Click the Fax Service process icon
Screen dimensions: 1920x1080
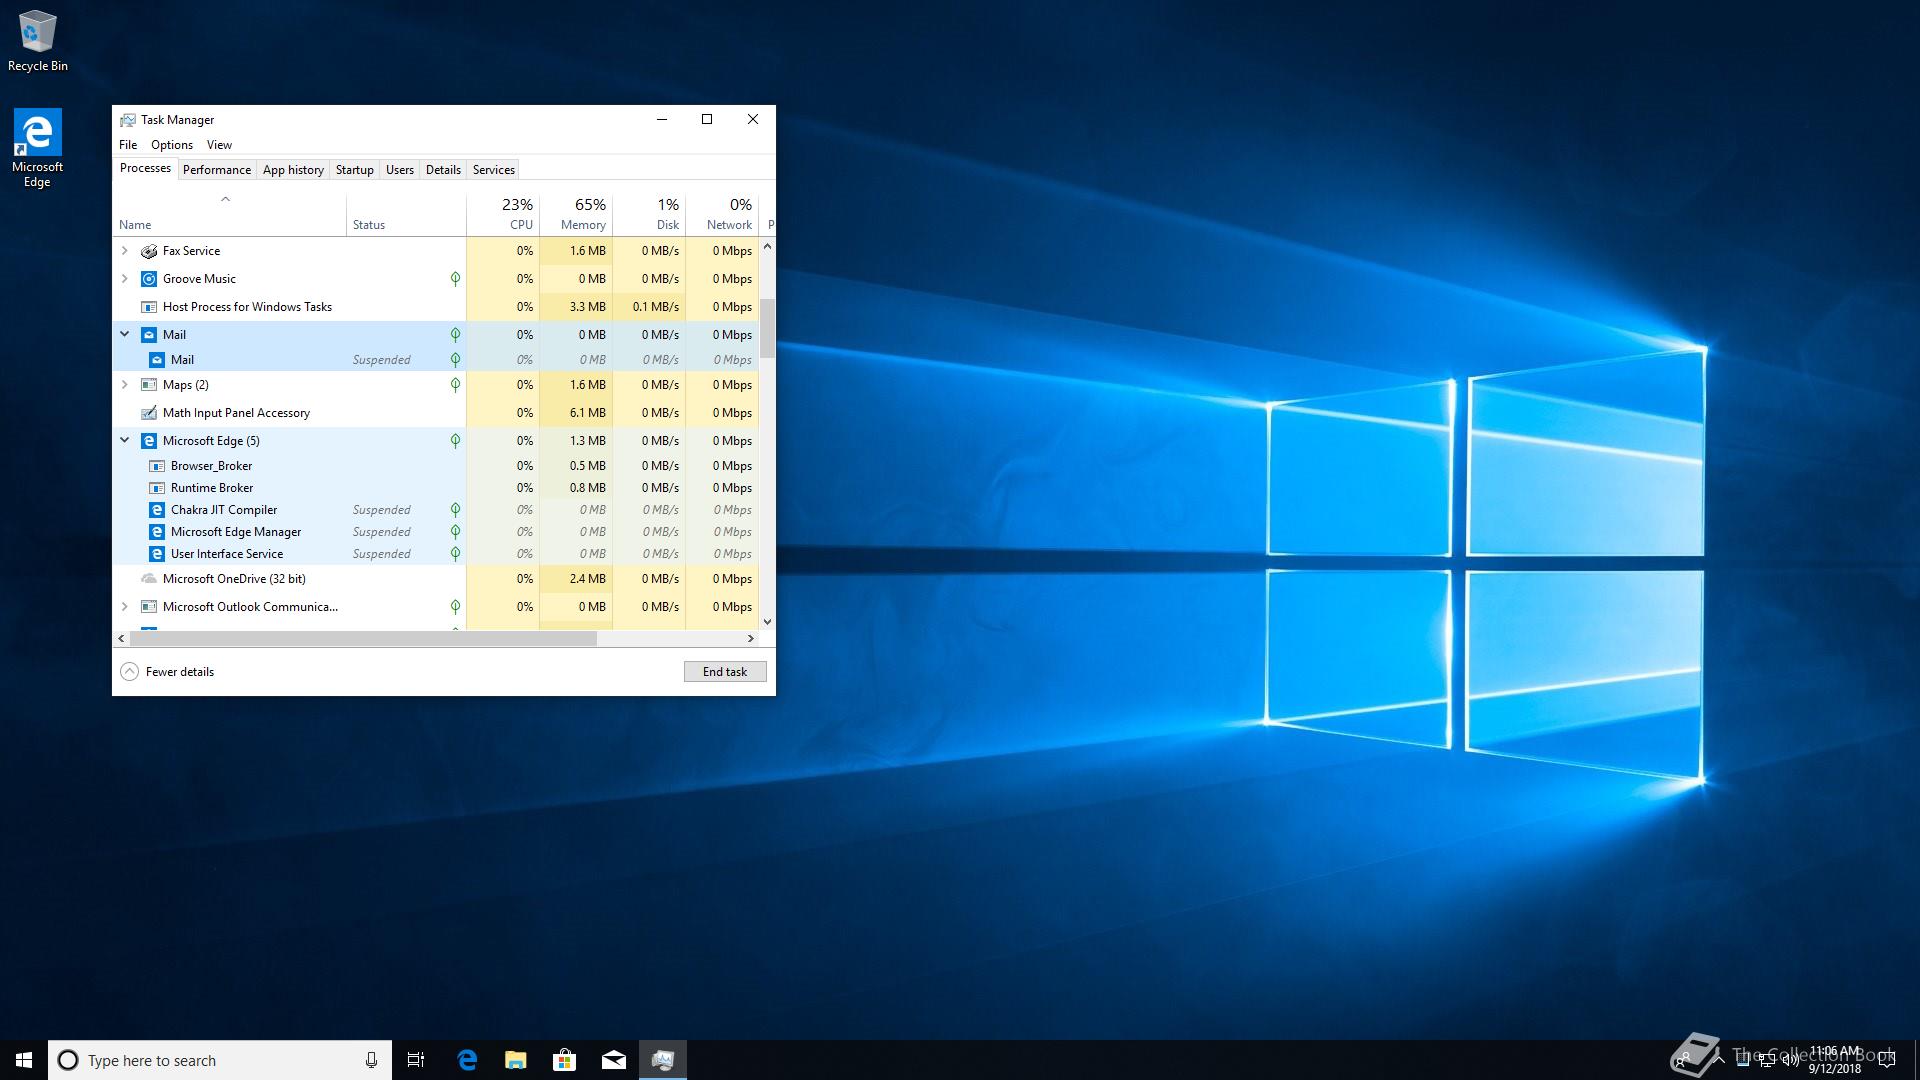(149, 251)
